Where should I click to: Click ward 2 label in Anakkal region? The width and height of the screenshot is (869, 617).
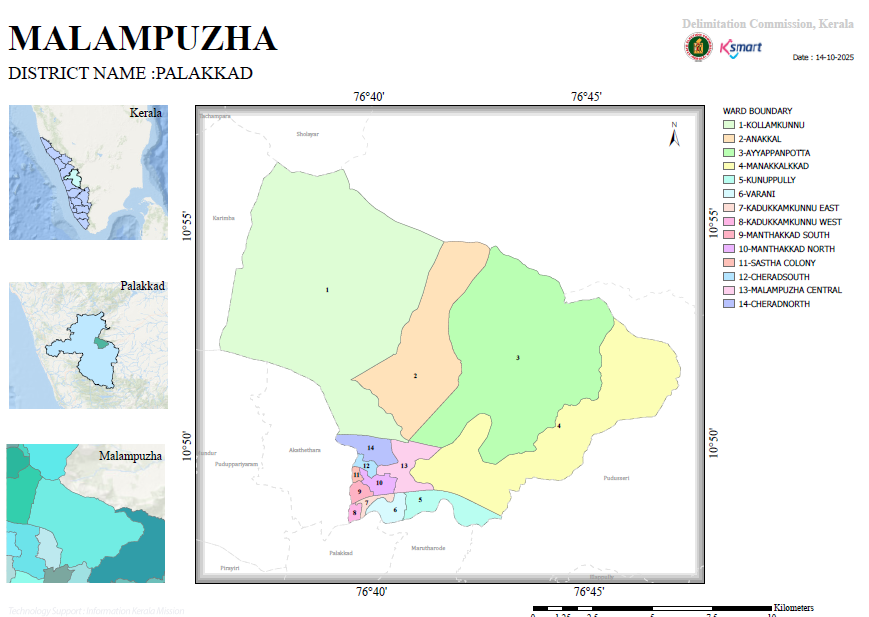[415, 376]
